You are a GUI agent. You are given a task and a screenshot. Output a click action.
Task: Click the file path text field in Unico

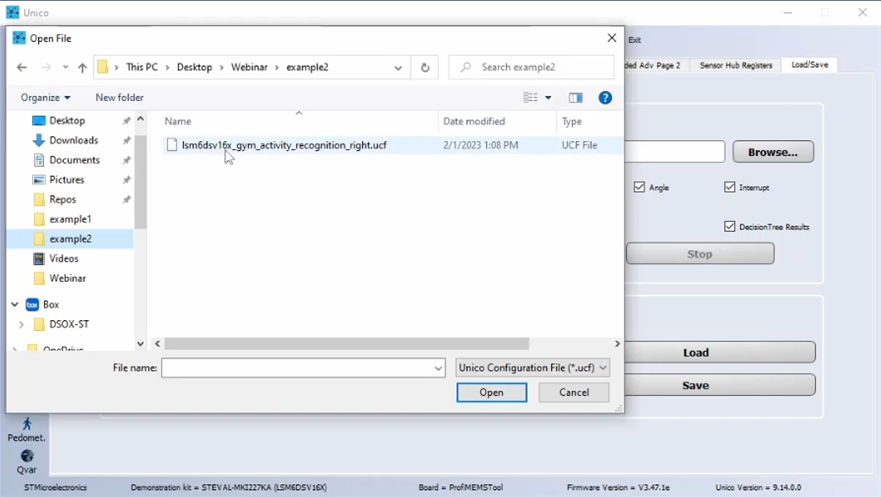point(674,152)
